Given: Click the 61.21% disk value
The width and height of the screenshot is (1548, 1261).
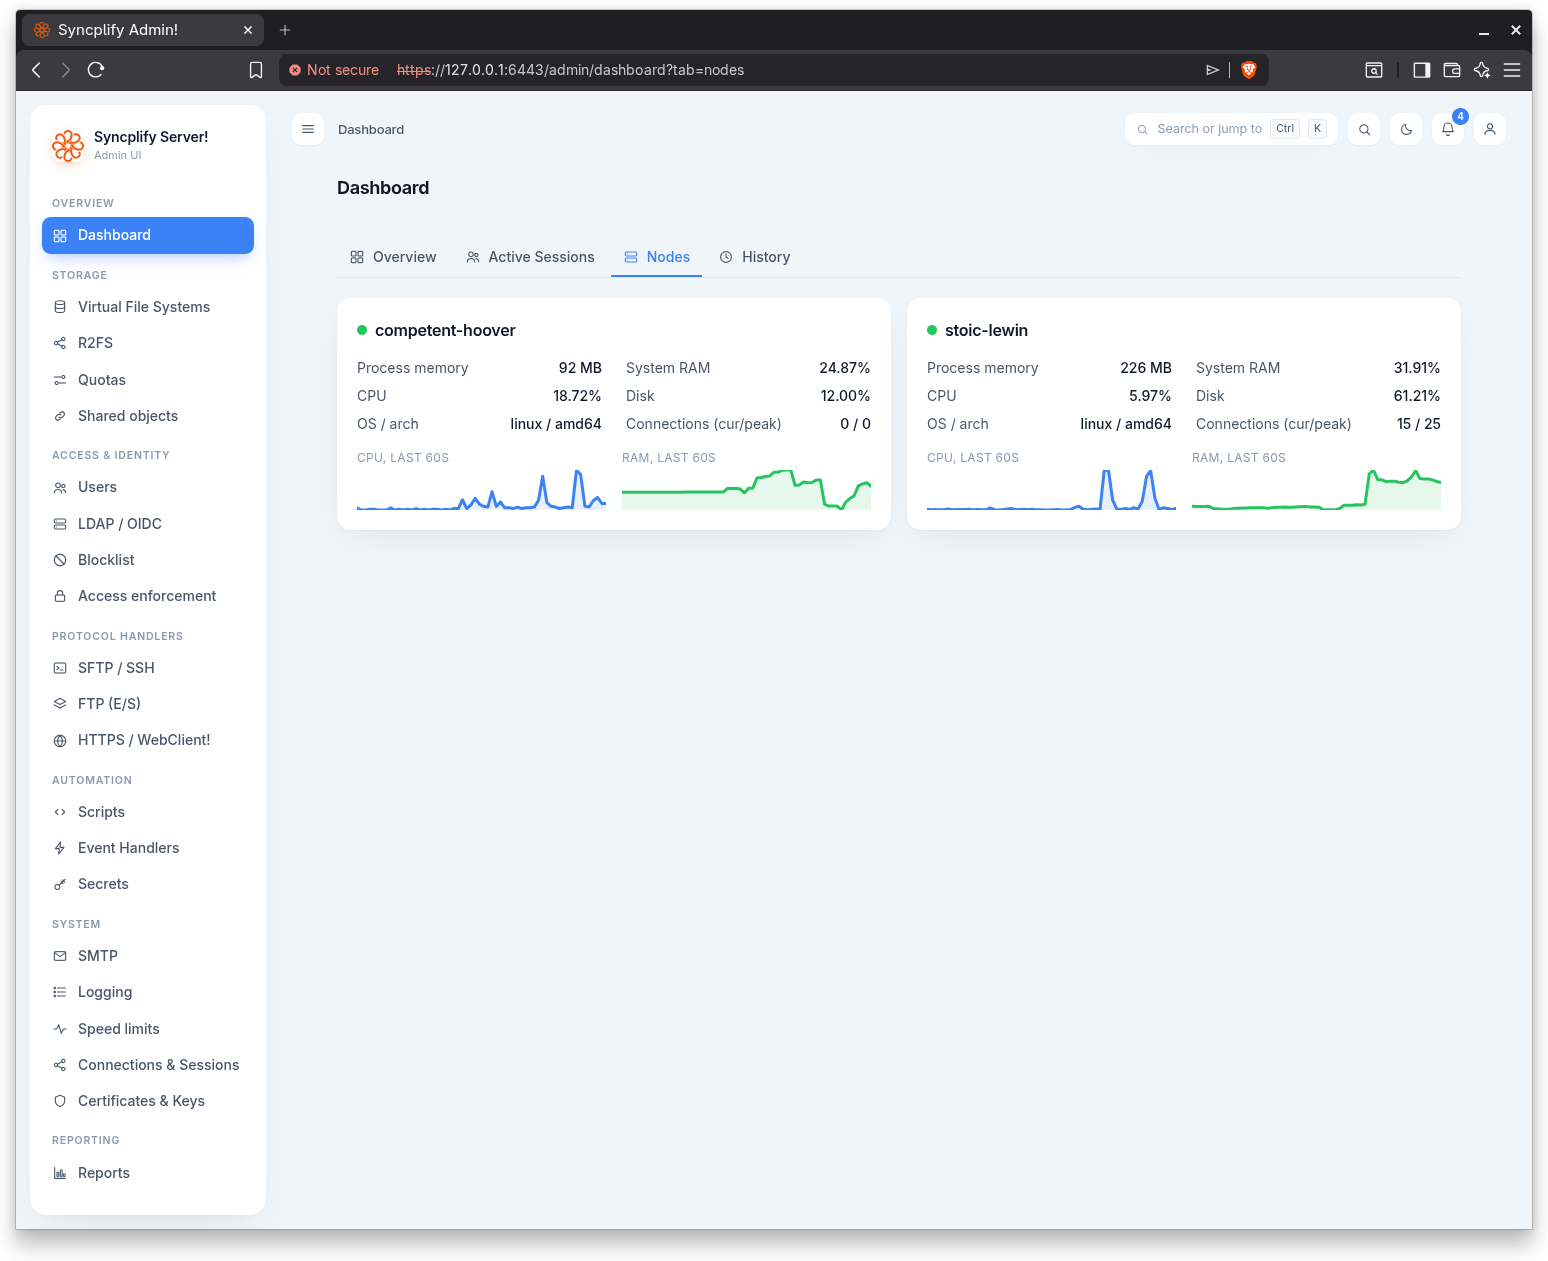Looking at the screenshot, I should [1417, 396].
